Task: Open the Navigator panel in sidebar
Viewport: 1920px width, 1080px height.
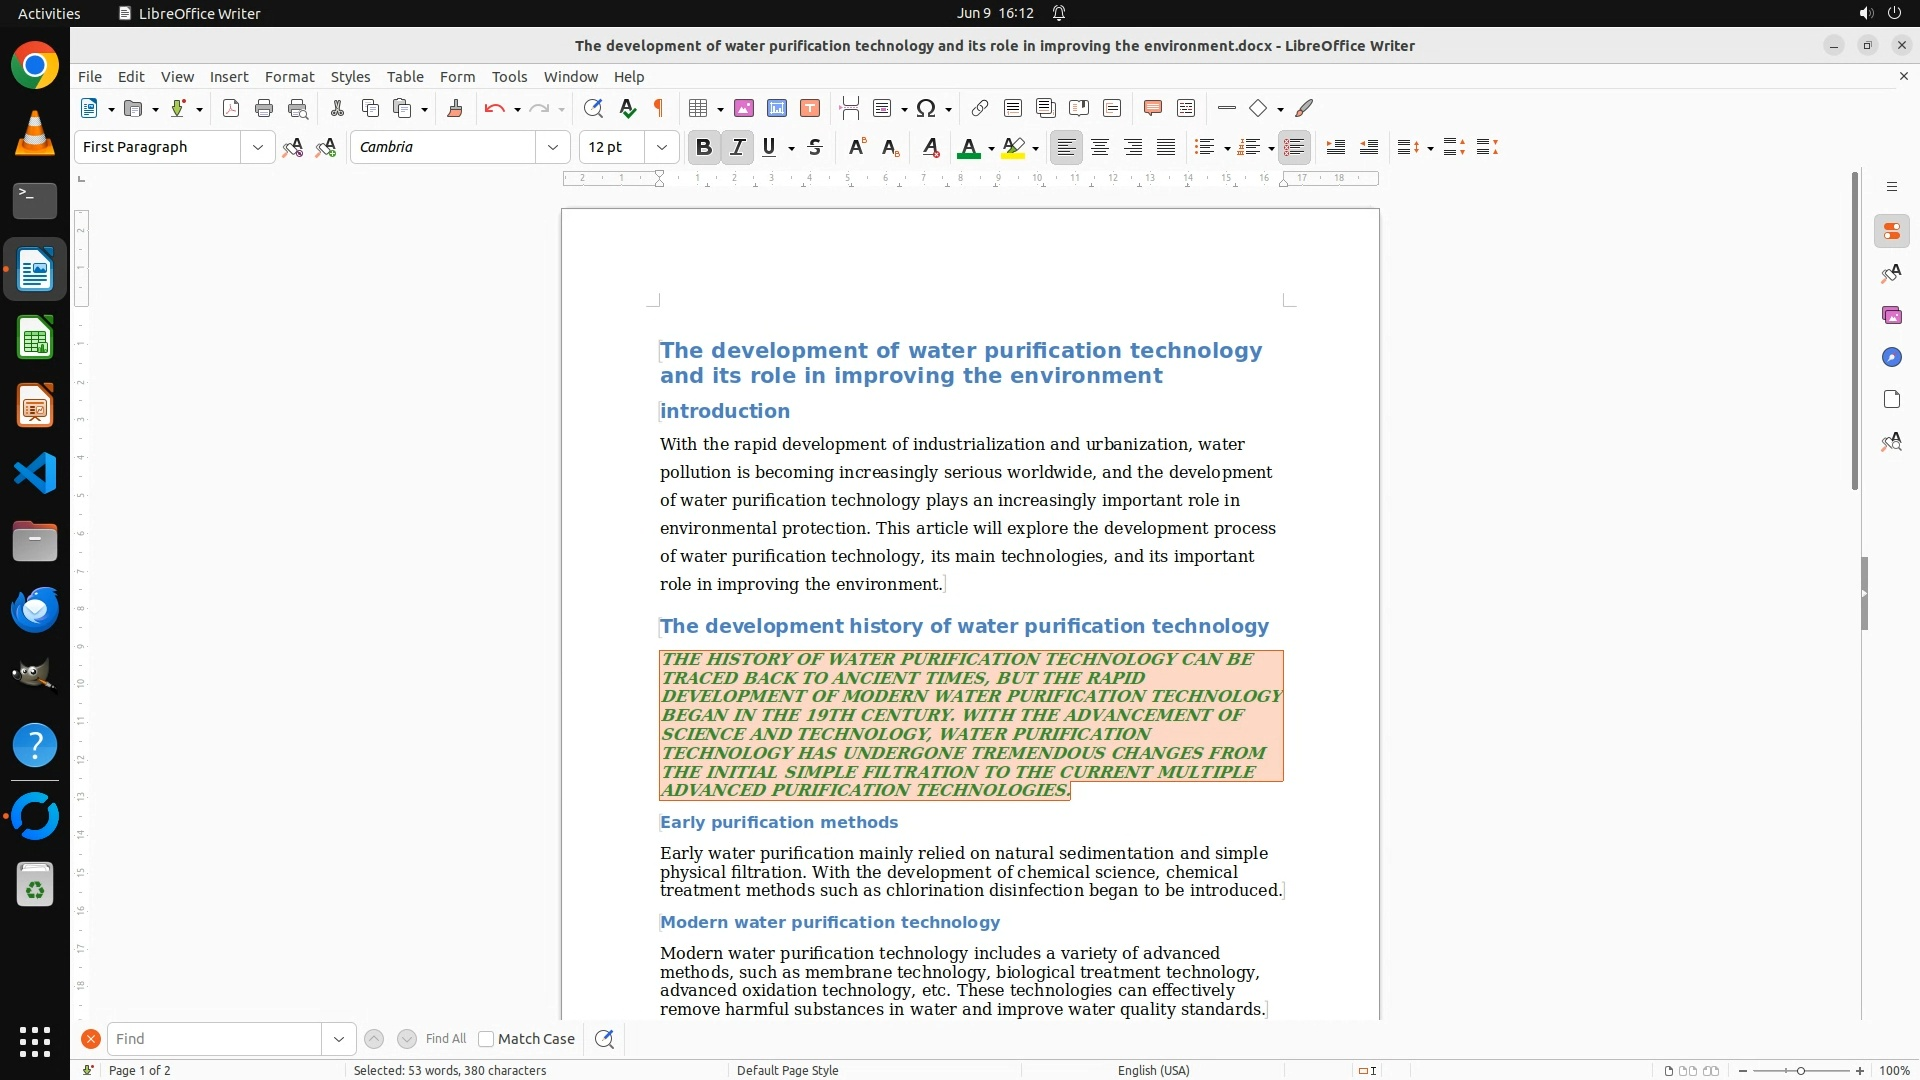Action: click(x=1891, y=357)
